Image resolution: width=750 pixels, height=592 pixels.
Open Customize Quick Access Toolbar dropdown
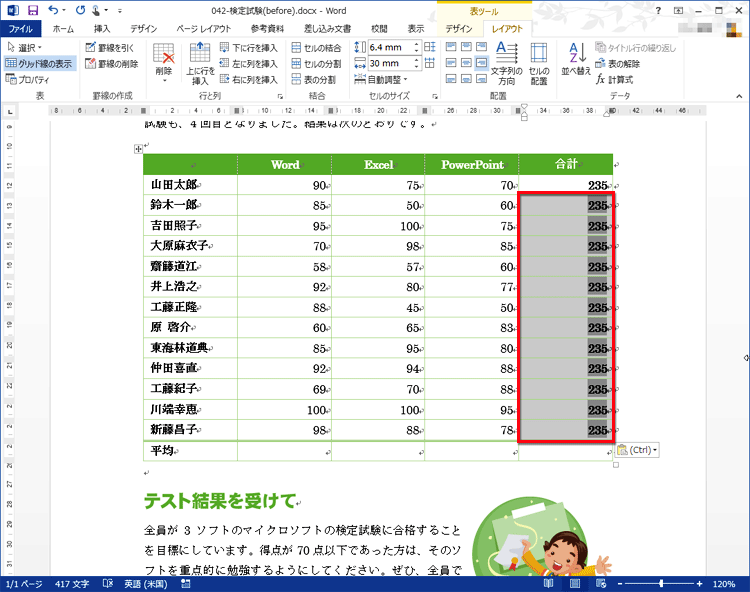click(x=120, y=11)
